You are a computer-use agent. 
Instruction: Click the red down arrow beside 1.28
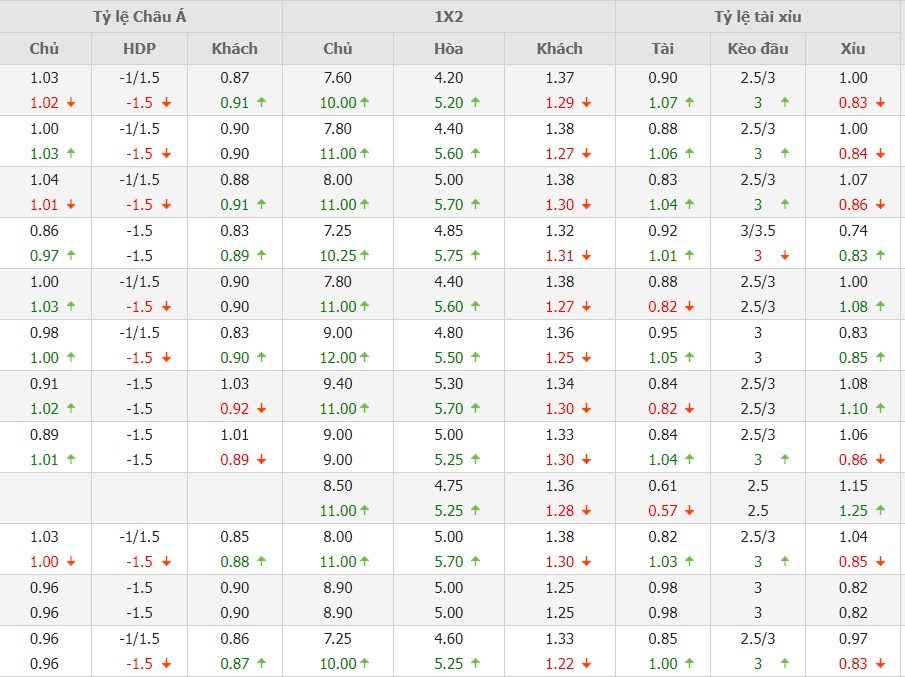[586, 511]
